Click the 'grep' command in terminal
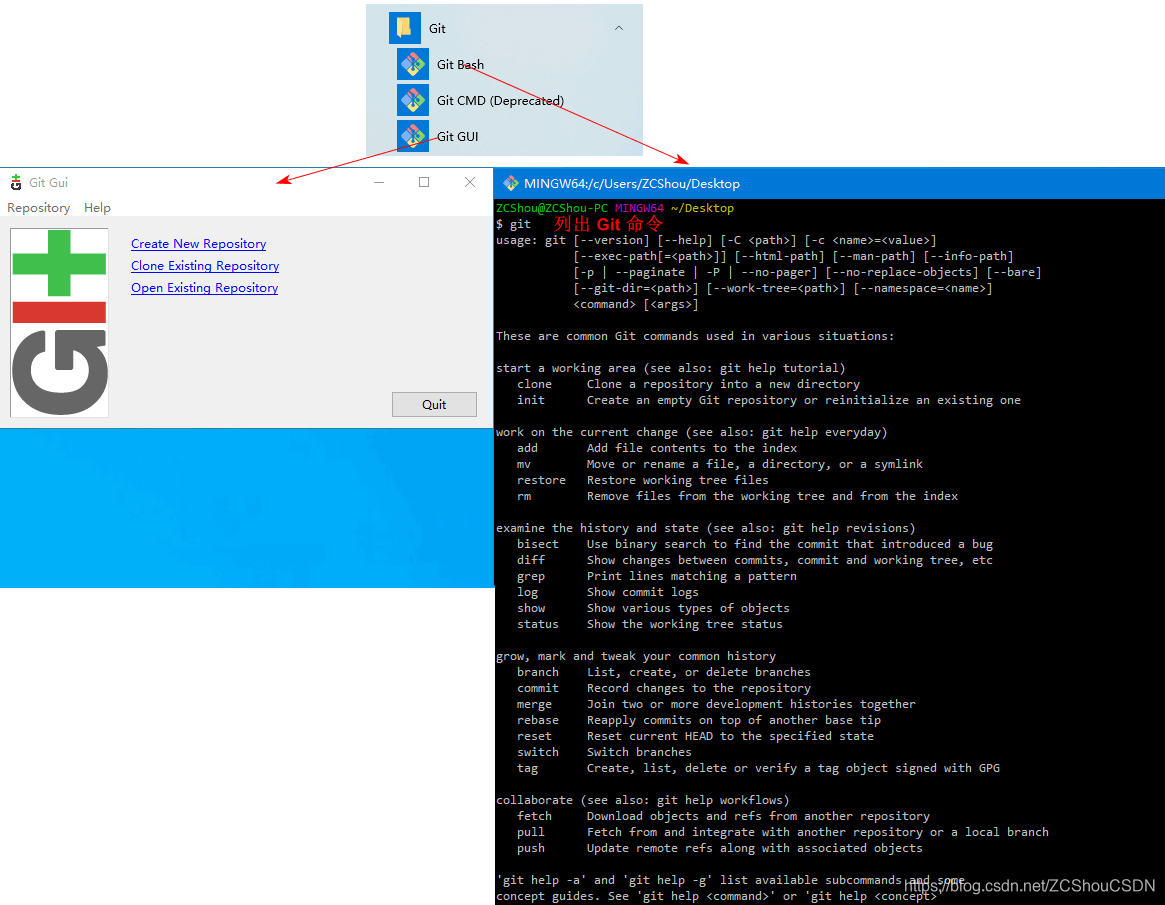The width and height of the screenshot is (1165, 905). (x=530, y=576)
